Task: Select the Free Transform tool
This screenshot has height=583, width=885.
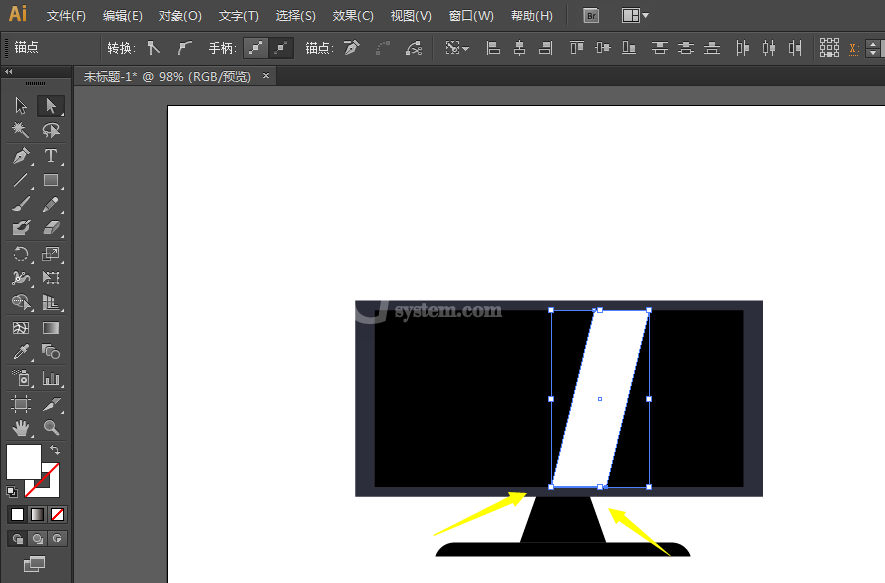Action: point(51,278)
